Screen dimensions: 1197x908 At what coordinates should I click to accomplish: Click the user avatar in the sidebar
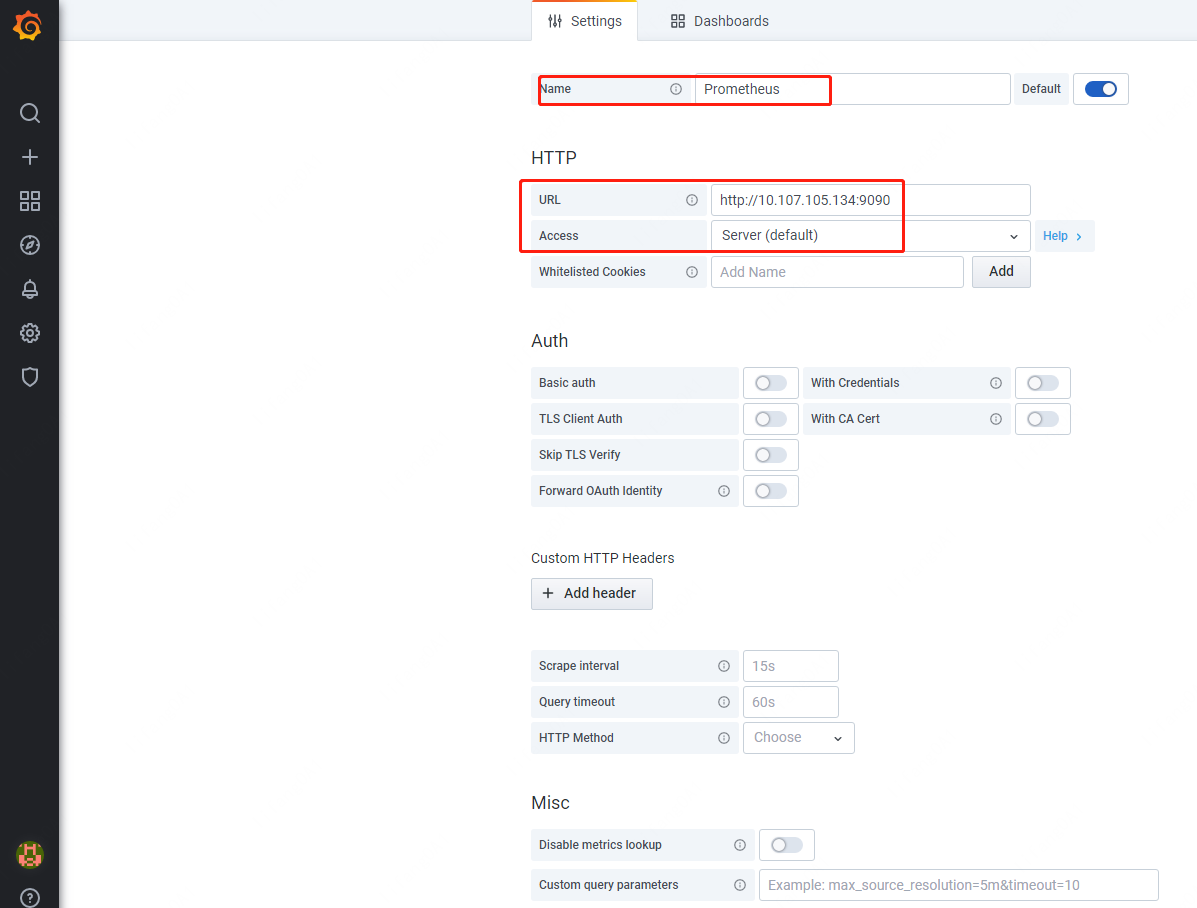click(30, 855)
